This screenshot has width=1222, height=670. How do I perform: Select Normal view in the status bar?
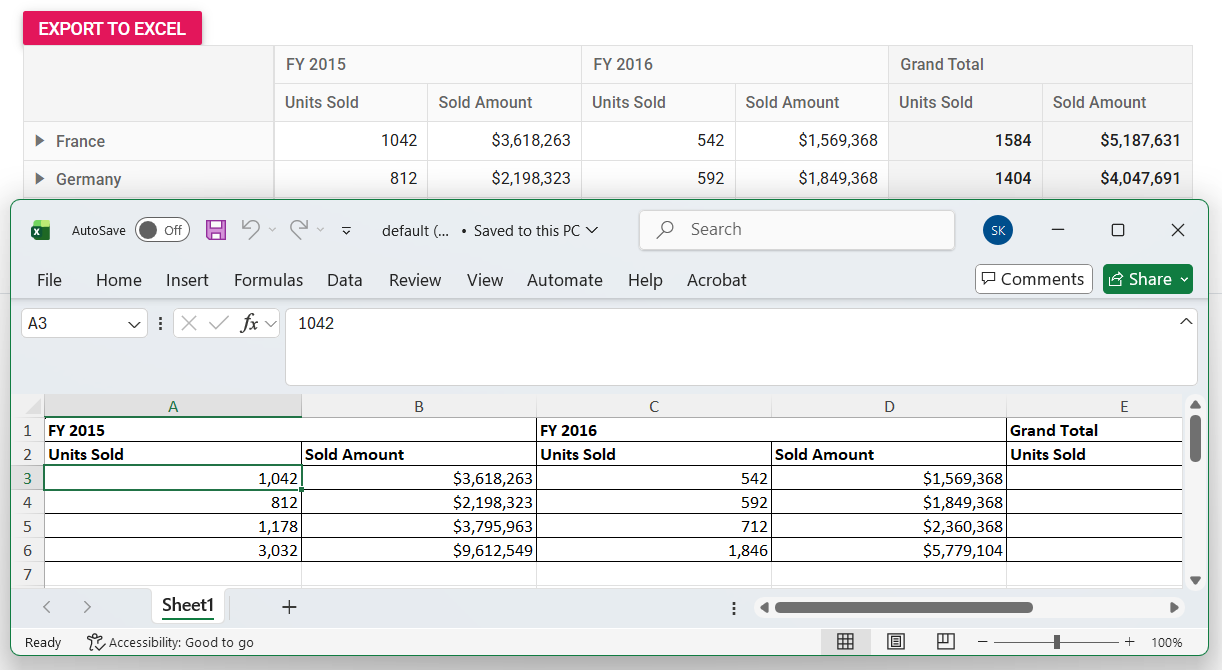846,641
